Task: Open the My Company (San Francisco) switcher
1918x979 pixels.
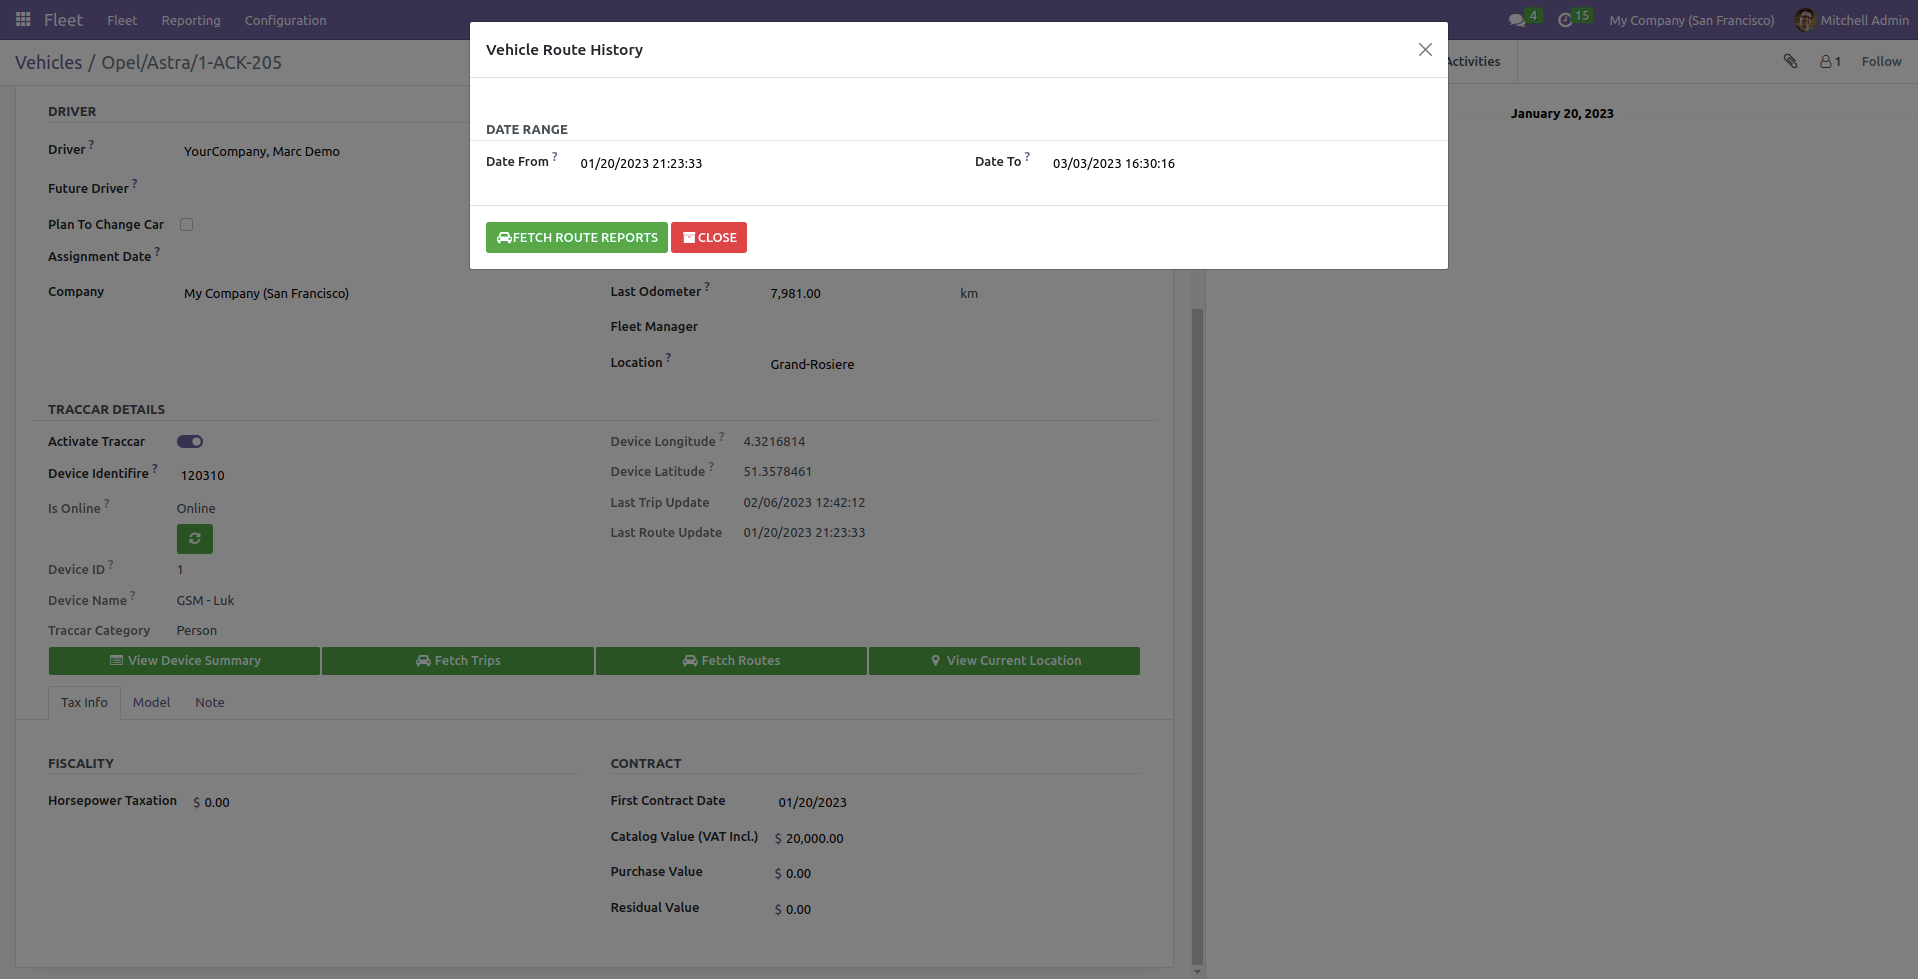Action: point(1691,20)
